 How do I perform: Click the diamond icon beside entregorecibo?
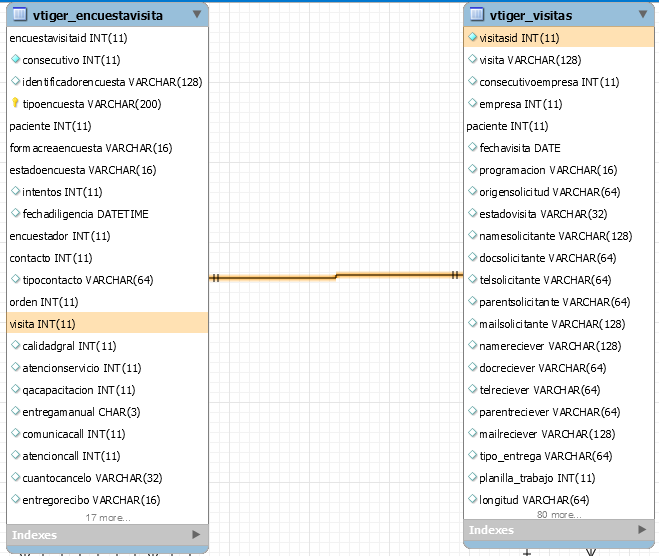tap(16, 499)
